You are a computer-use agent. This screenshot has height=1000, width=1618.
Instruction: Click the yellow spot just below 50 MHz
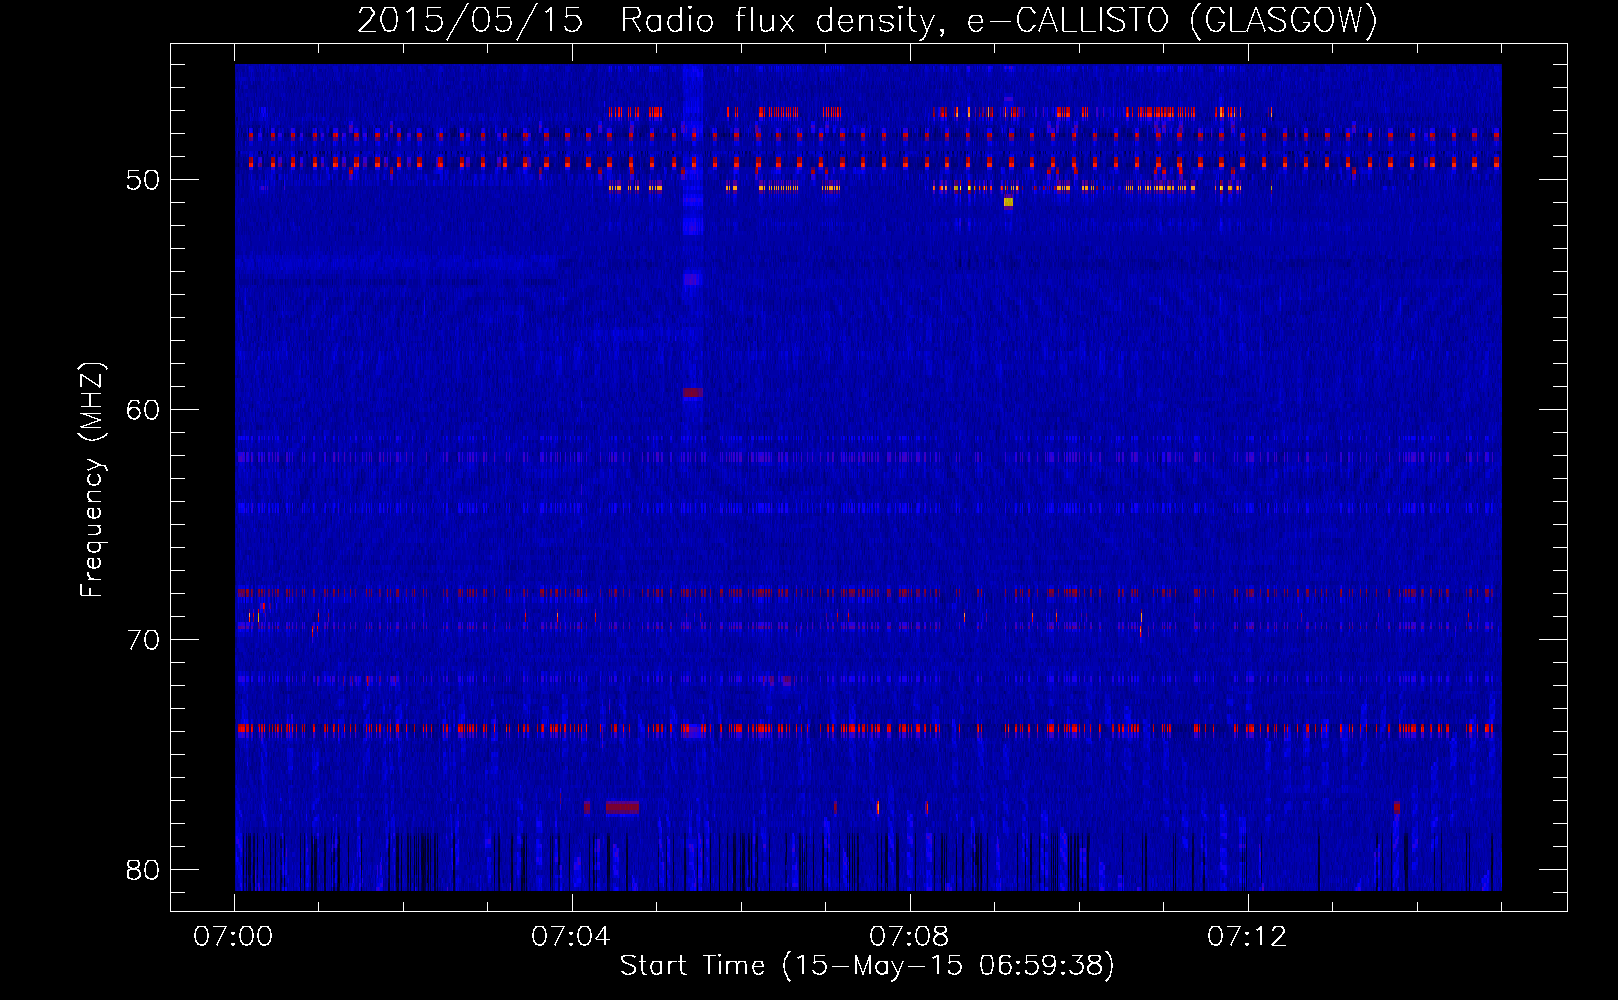pos(1008,202)
